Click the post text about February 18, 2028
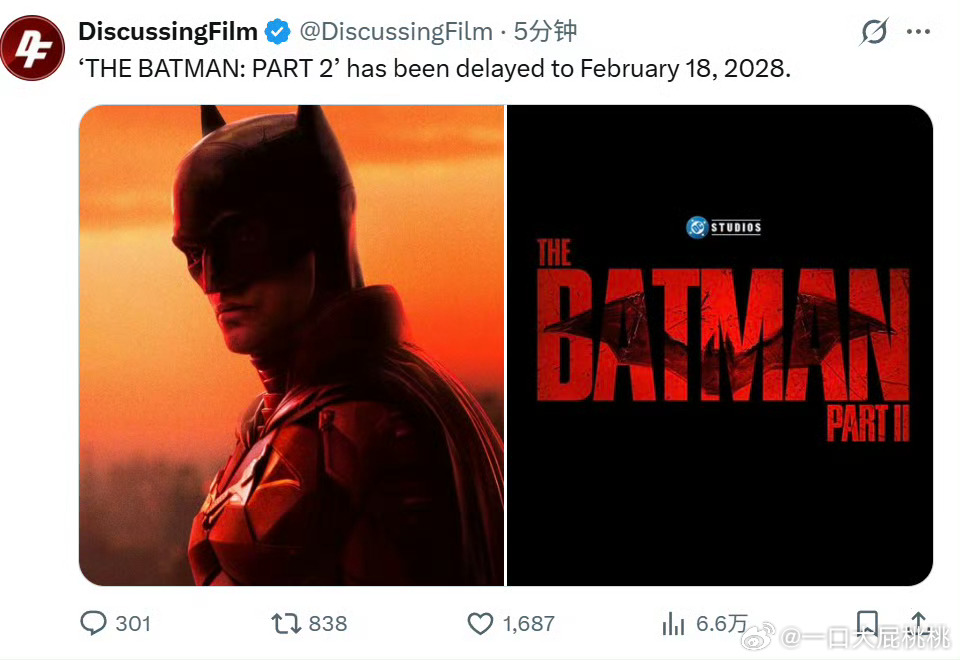960x660 pixels. coord(434,69)
